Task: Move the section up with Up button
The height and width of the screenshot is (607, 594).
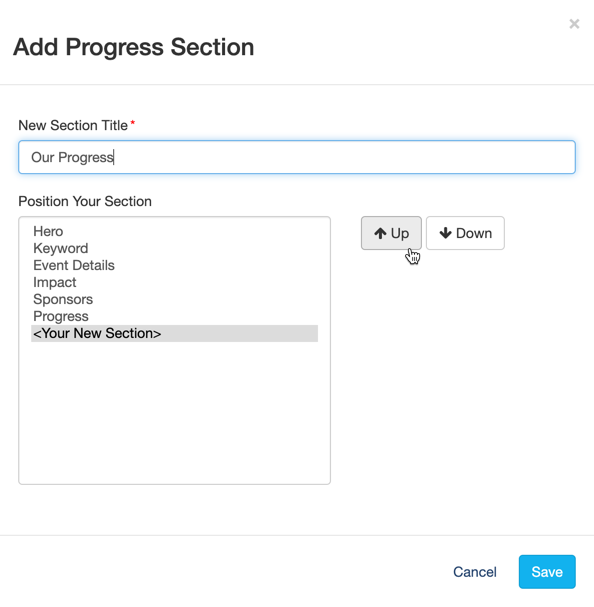Action: 391,233
